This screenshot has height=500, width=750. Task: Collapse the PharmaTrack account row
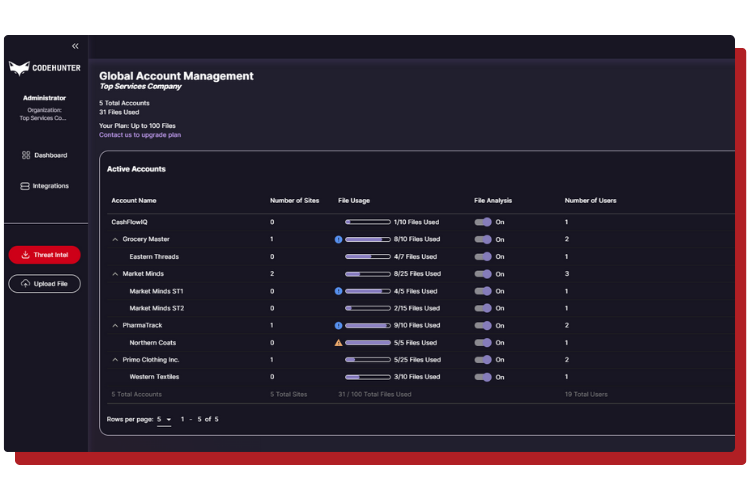coord(115,325)
